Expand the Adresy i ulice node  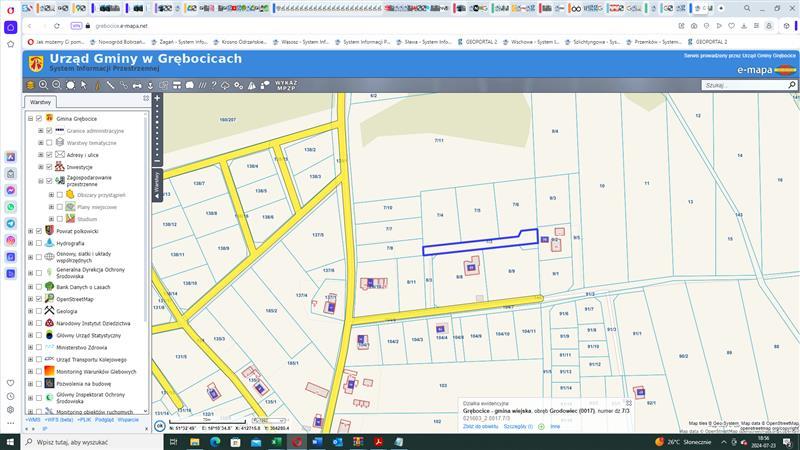pos(41,155)
